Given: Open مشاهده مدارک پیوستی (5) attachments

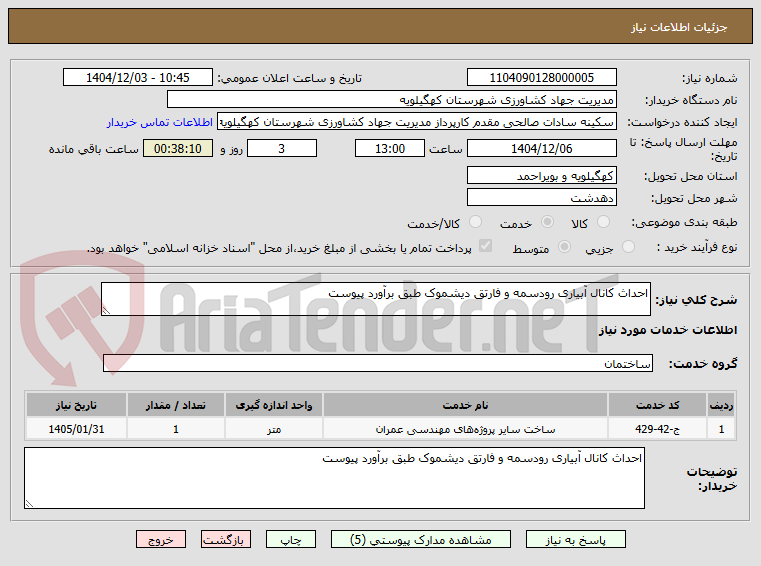Looking at the screenshot, I should point(420,539).
